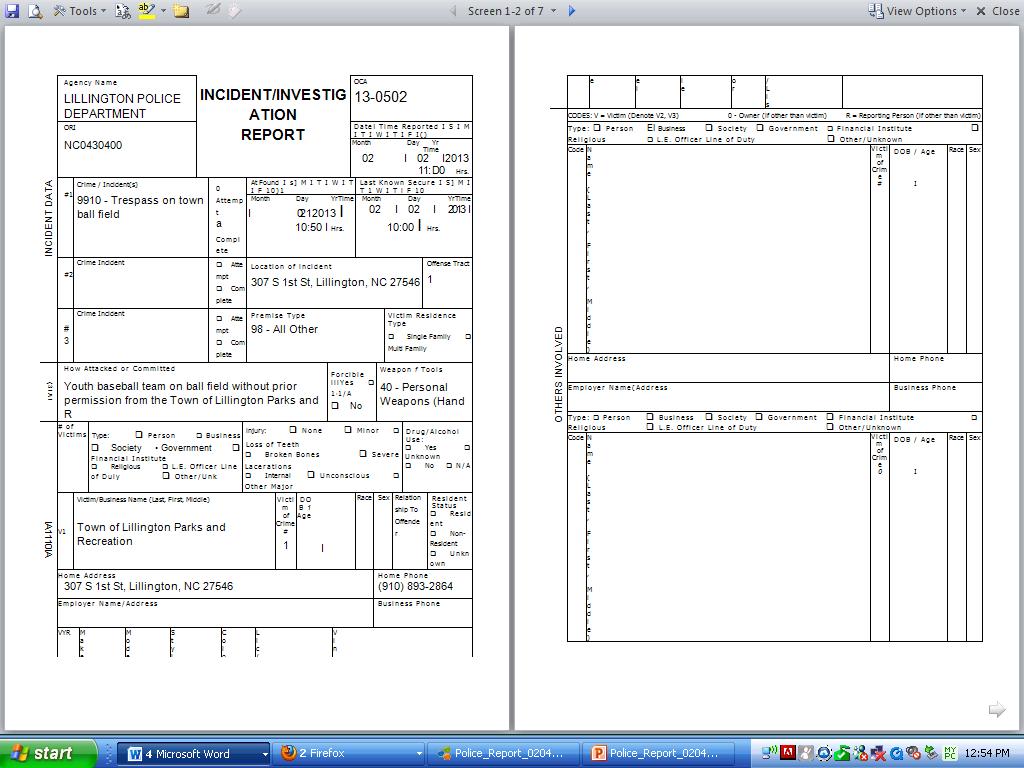Click the wireless network tray icon
The width and height of the screenshot is (1024, 768).
[x=771, y=753]
